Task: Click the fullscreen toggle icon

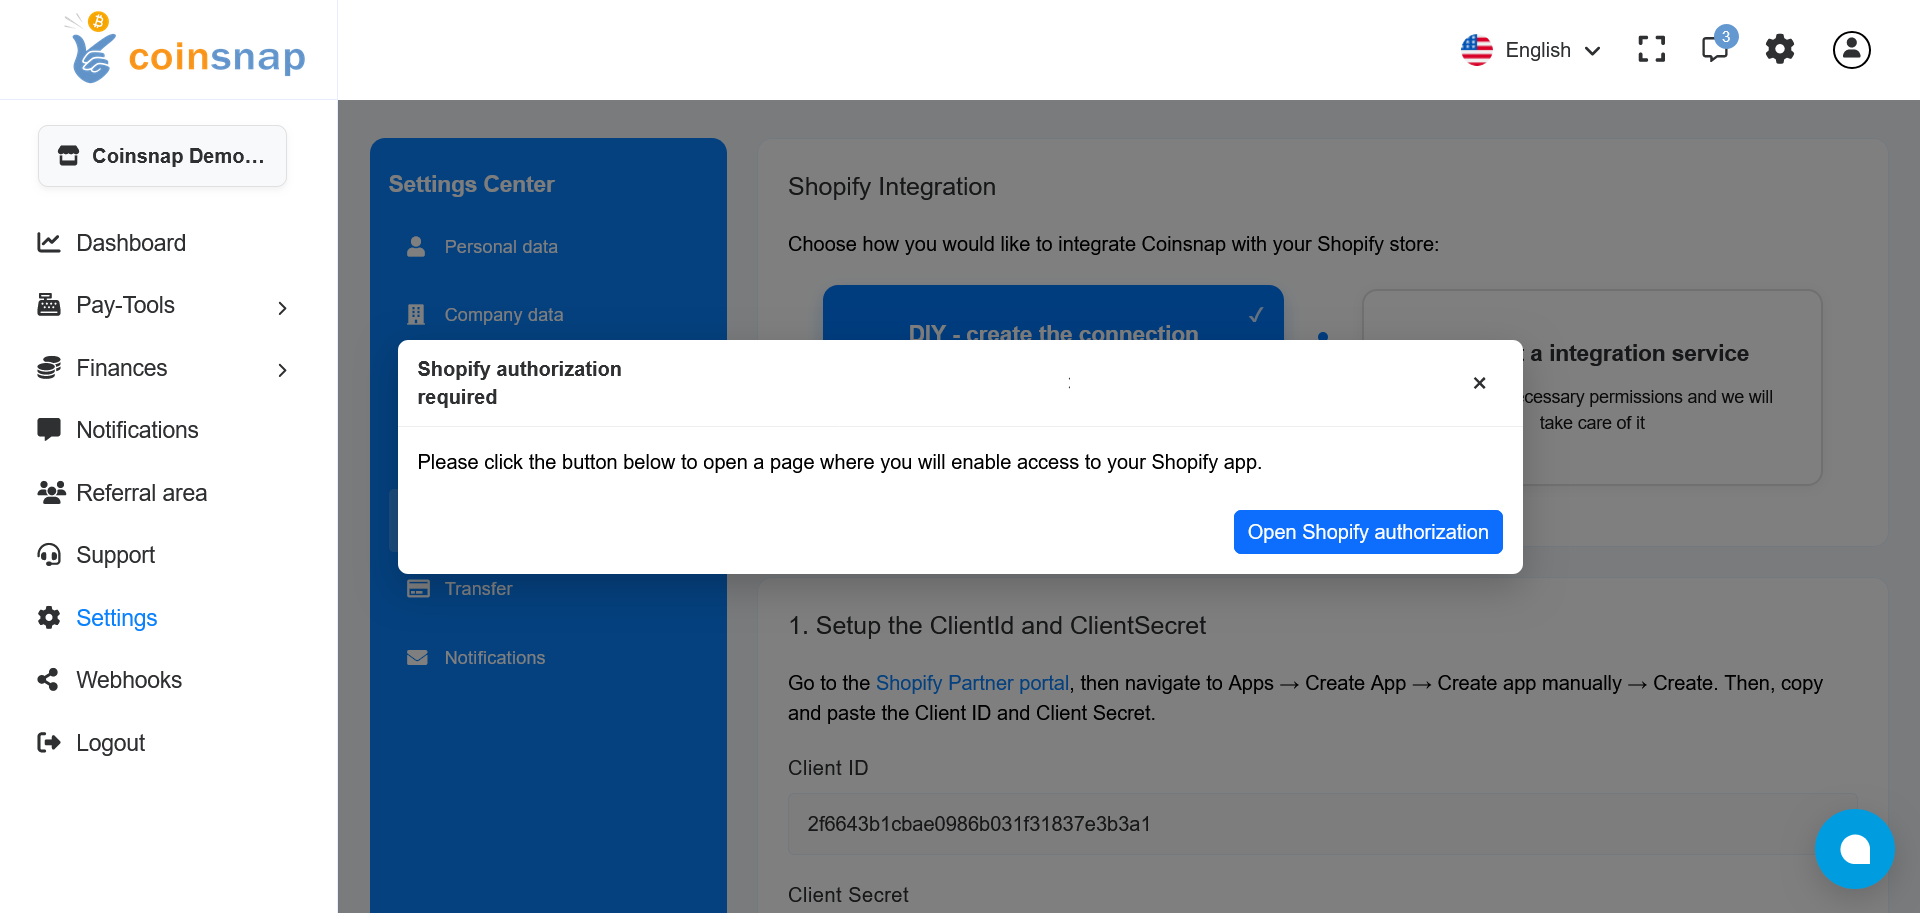Action: [1651, 49]
